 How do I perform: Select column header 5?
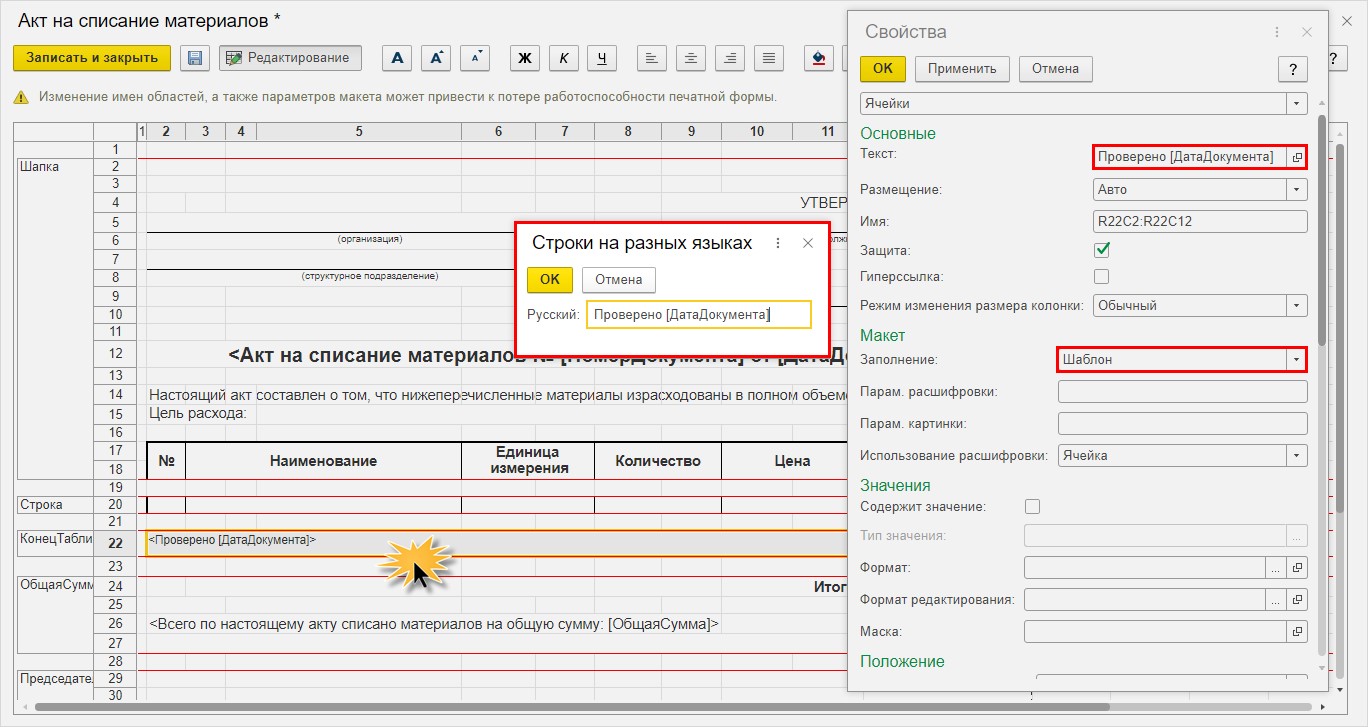(358, 131)
